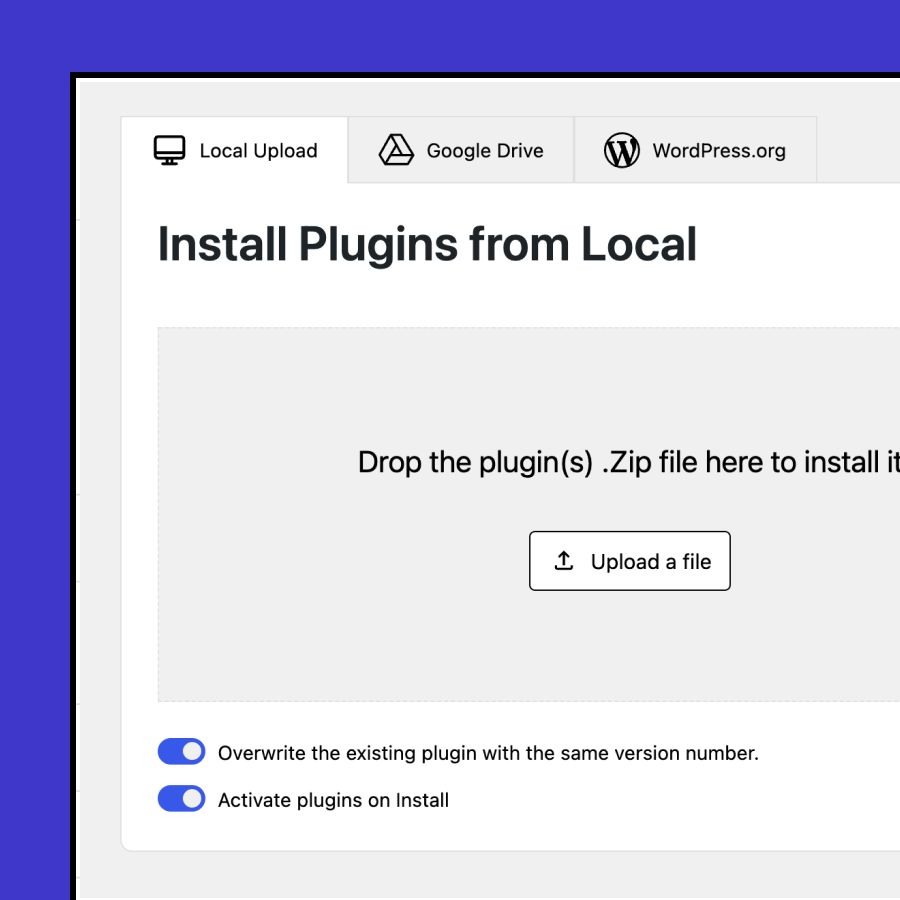
Task: Click the 'Local Upload' tab text label
Action: 258,151
